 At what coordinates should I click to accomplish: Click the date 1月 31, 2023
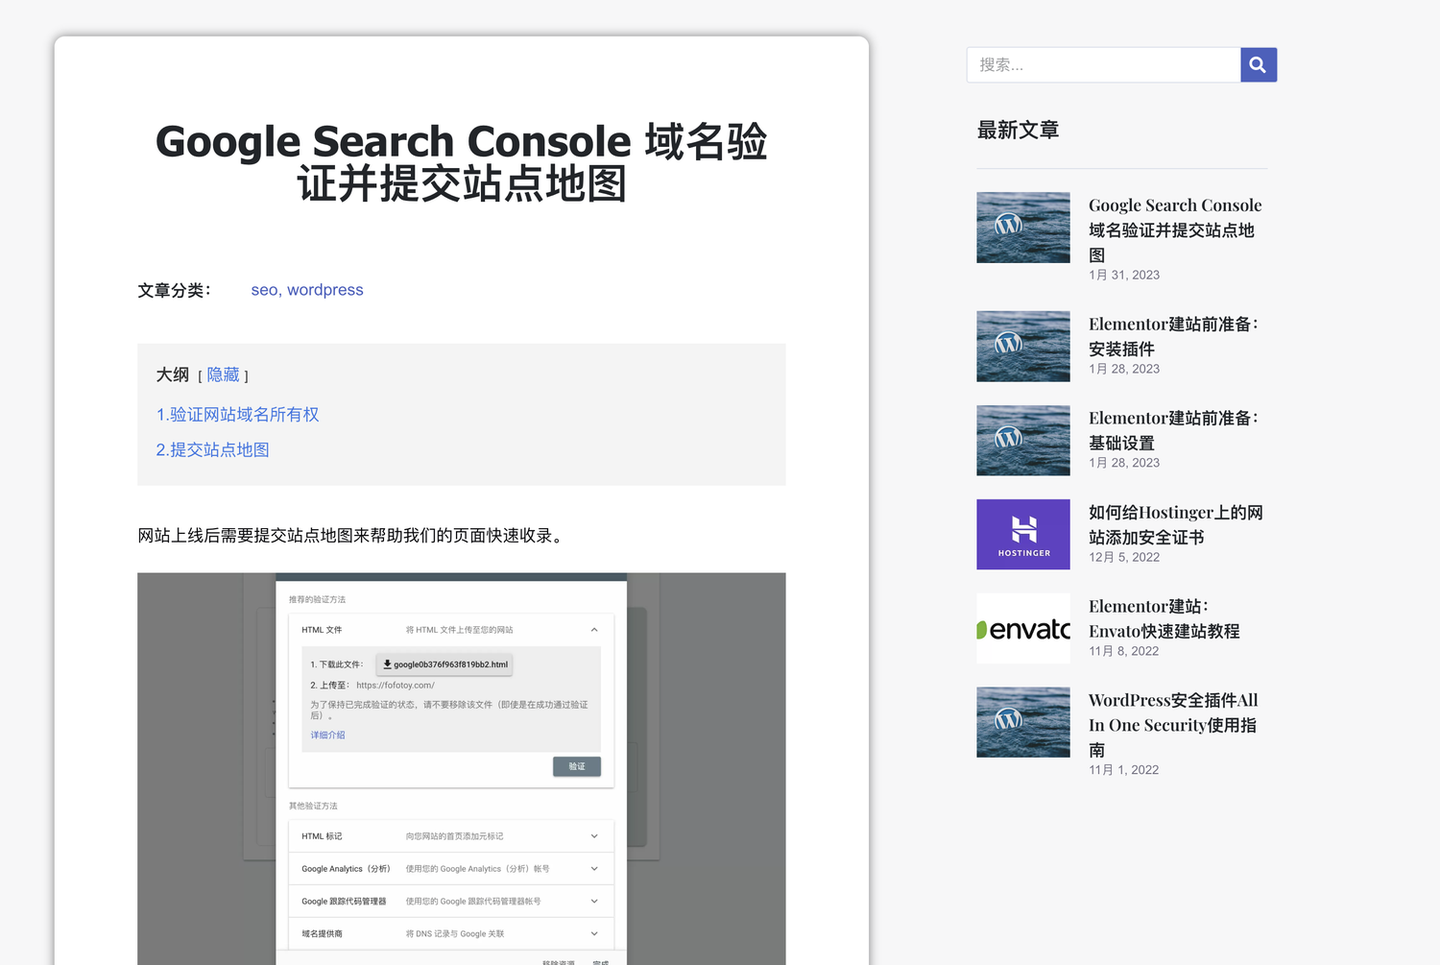[x=1124, y=275]
